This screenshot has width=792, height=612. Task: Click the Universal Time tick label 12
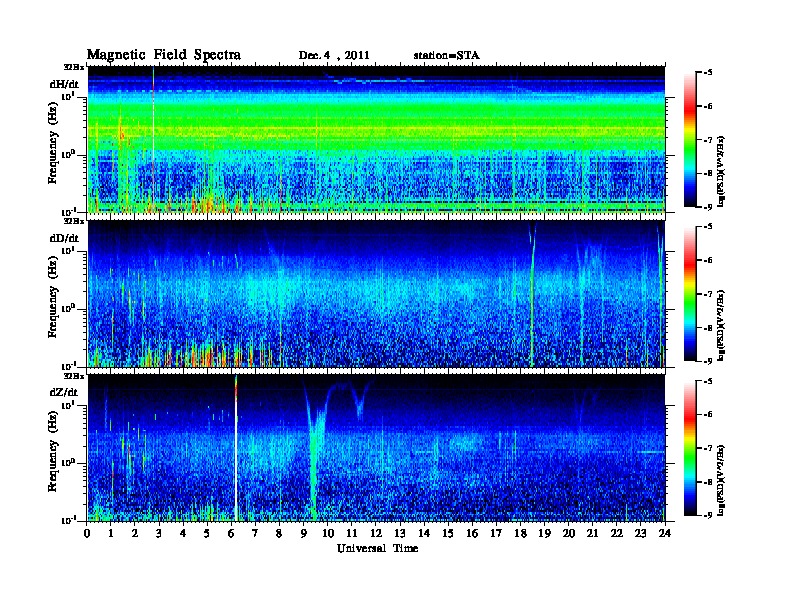point(376,533)
